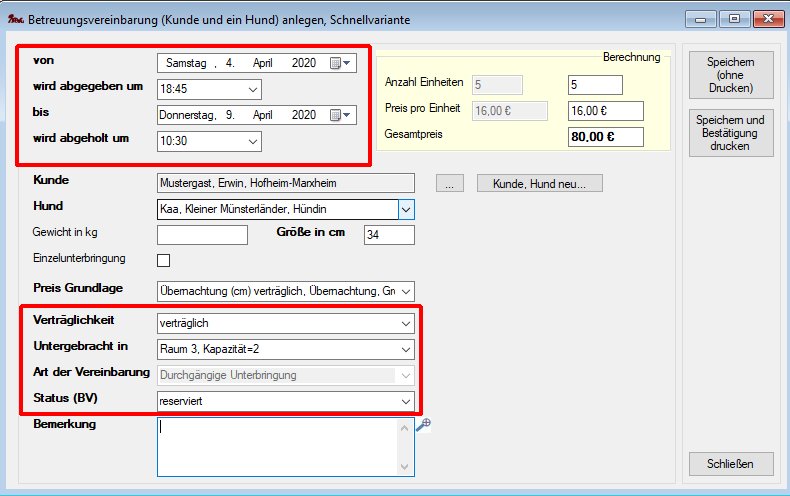Expand the Preis Grundlage dropdown
Viewport: 790px width, 496px height.
click(404, 291)
